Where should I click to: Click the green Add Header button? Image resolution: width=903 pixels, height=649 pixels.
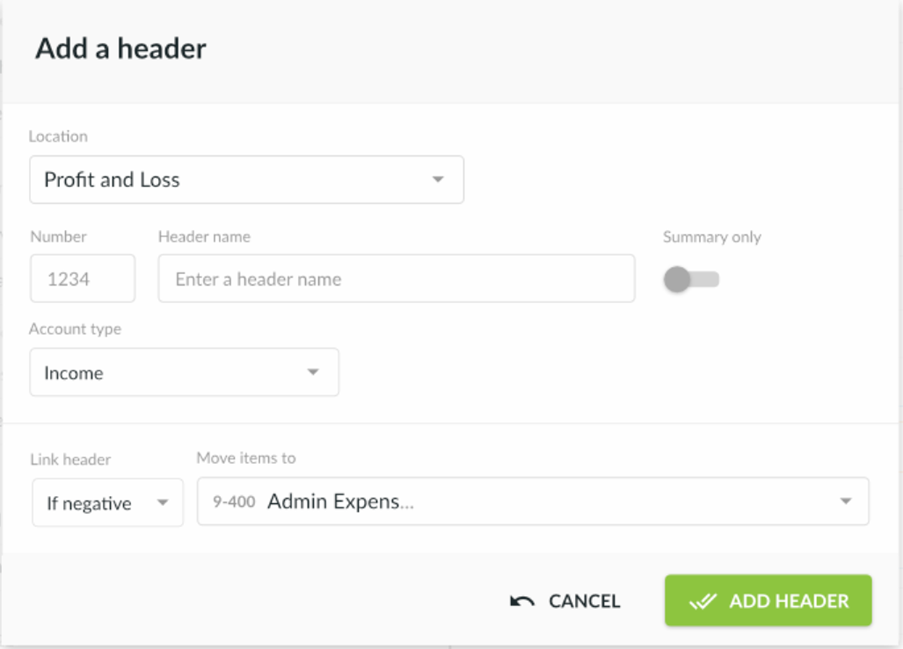768,601
